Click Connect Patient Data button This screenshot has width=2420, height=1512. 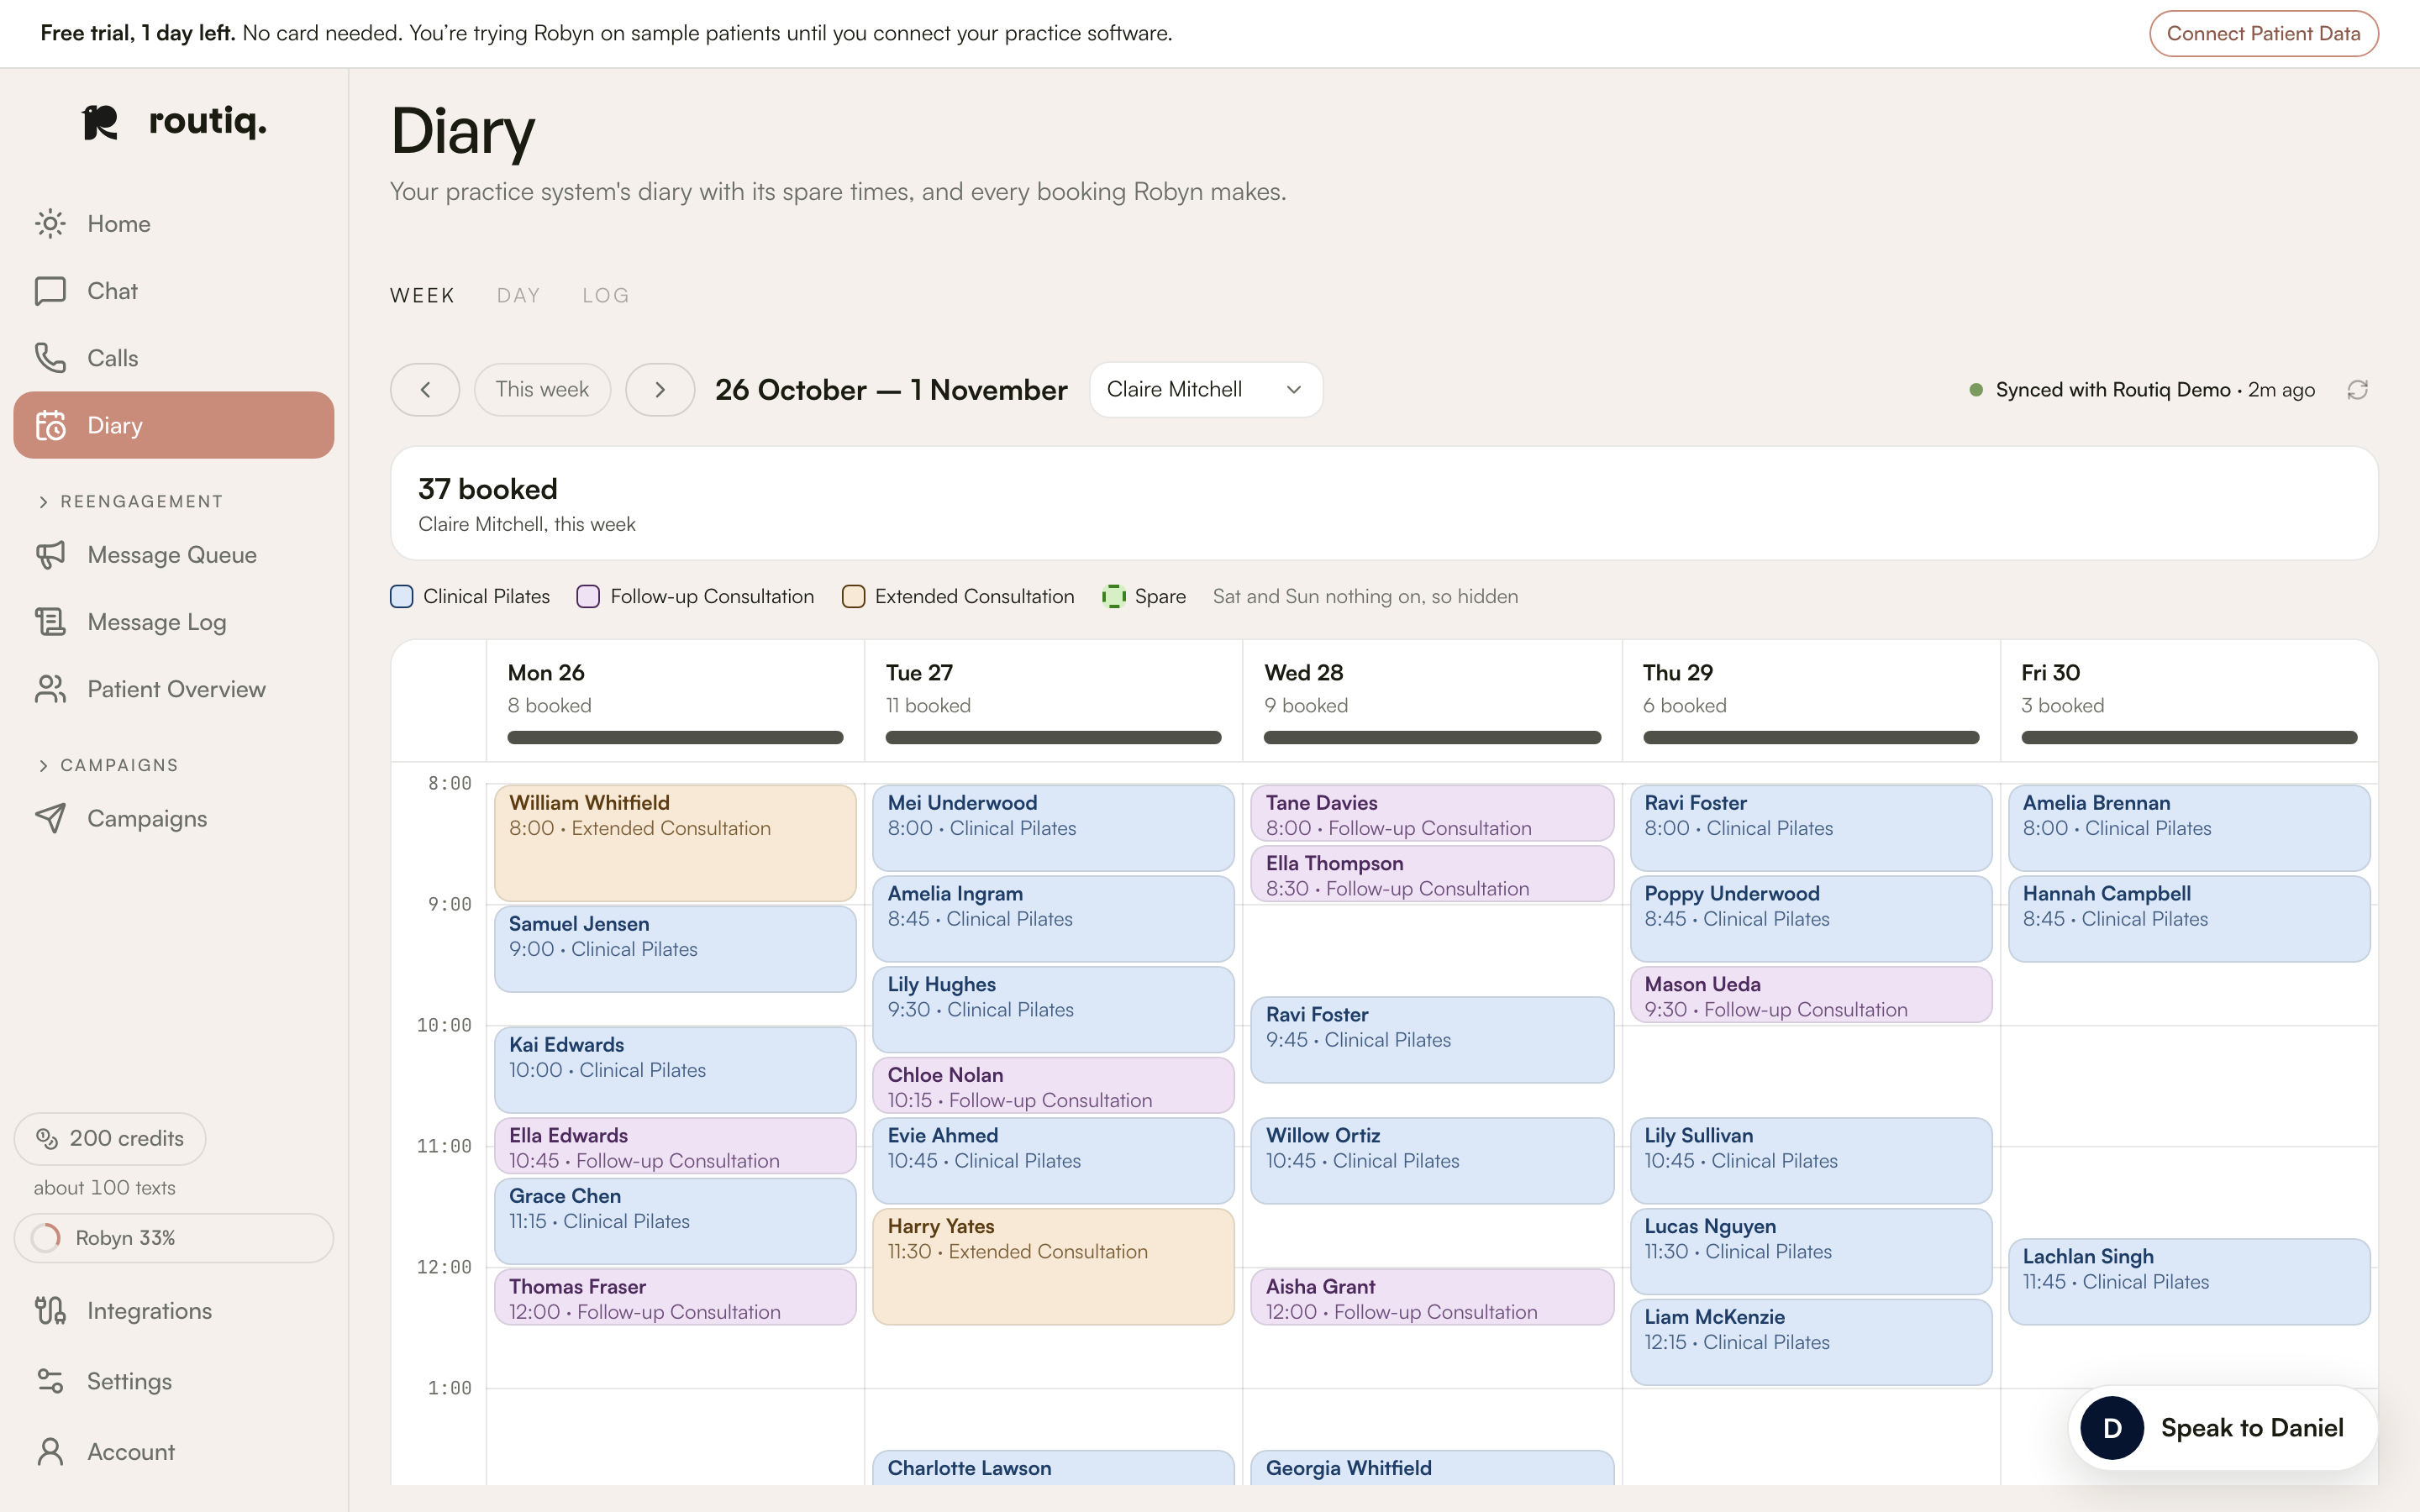[2263, 34]
